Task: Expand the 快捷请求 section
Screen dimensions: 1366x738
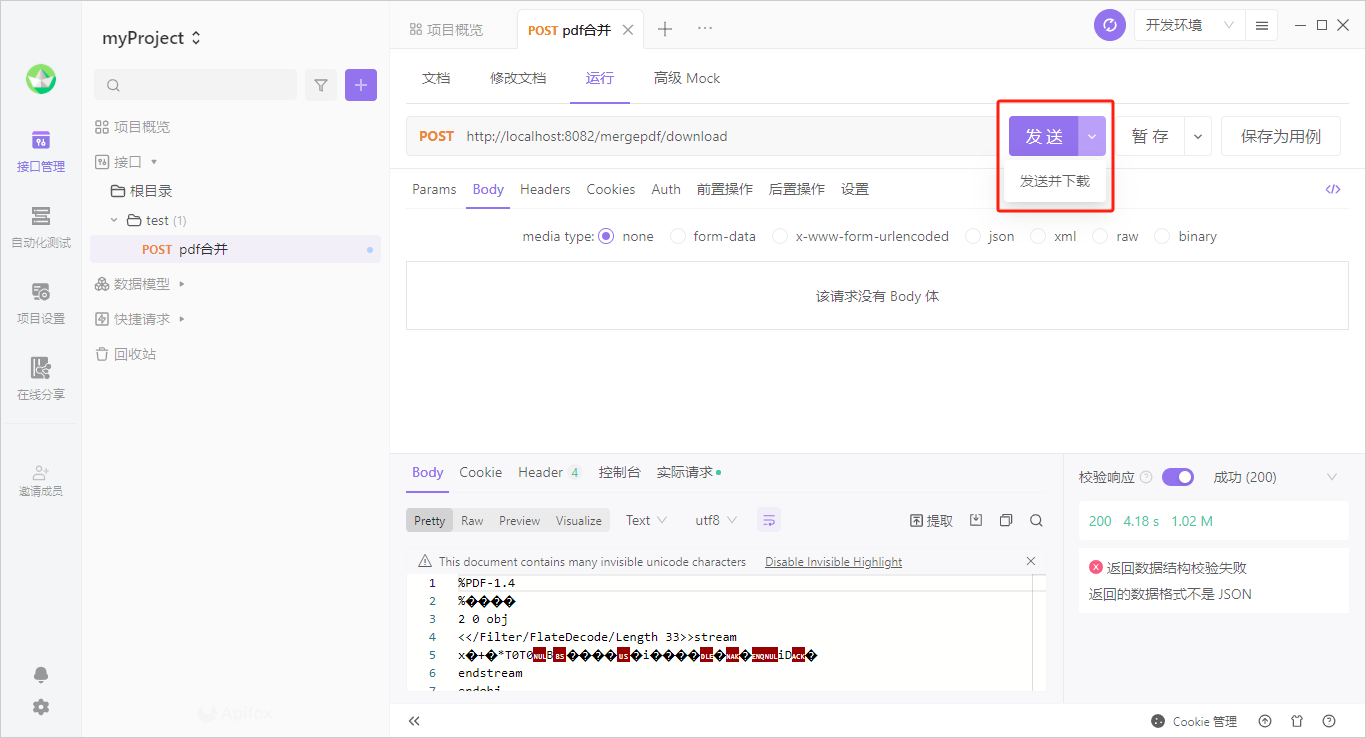Action: click(182, 319)
